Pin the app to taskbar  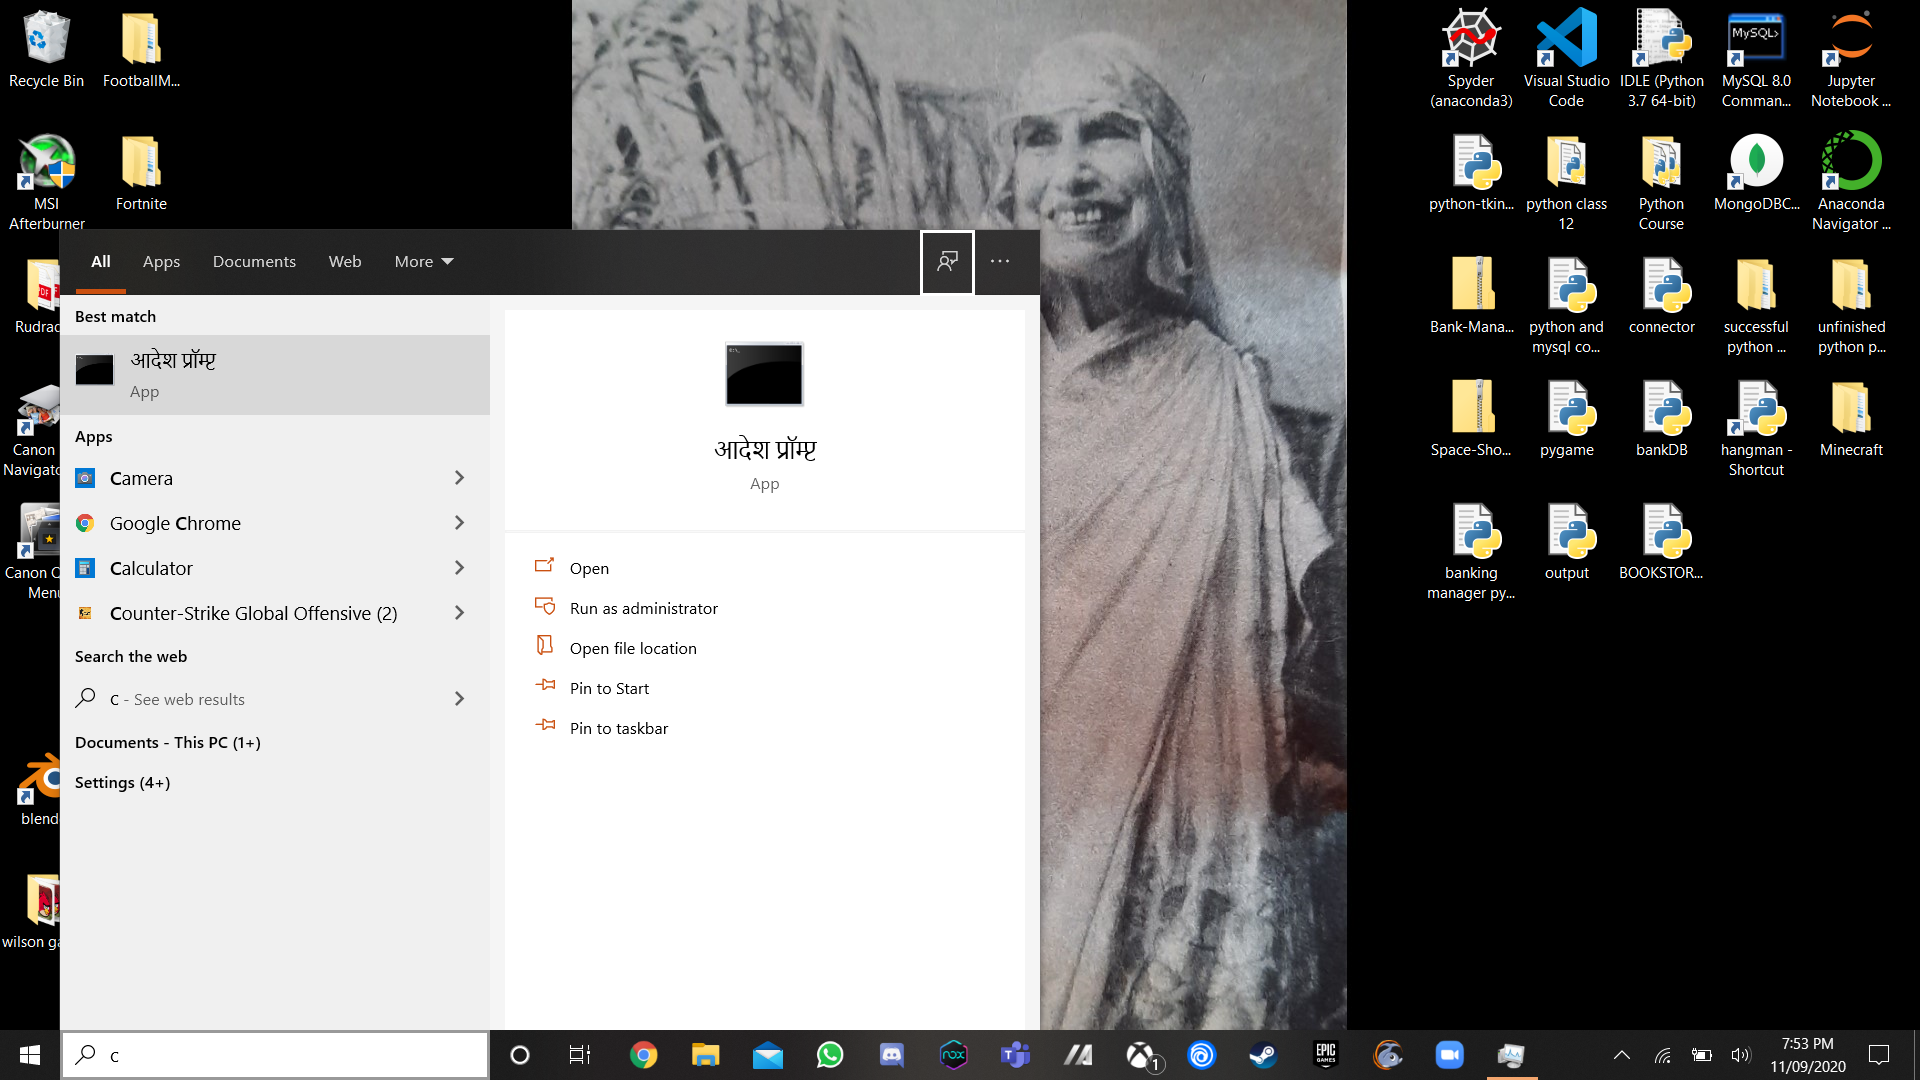coord(618,728)
